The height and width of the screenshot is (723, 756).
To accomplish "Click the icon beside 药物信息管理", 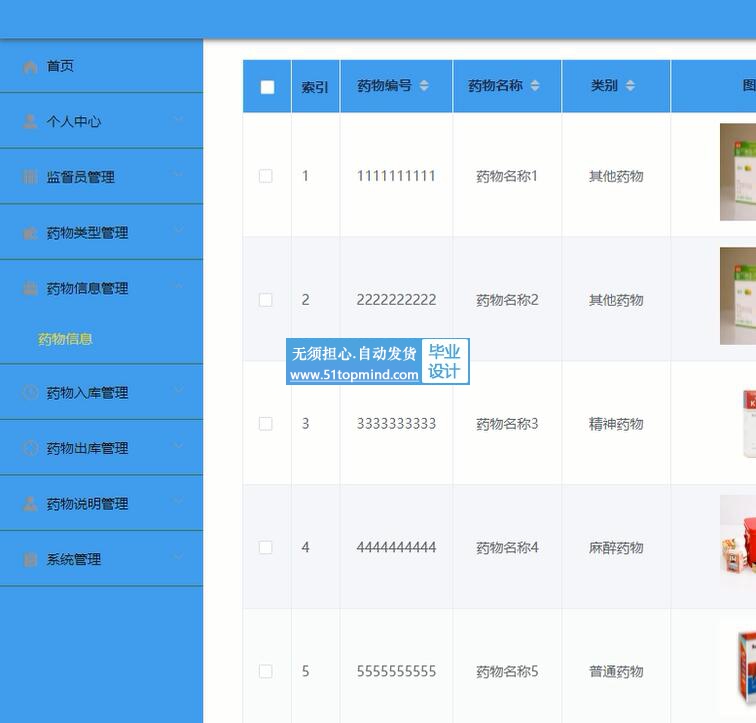I will point(30,288).
